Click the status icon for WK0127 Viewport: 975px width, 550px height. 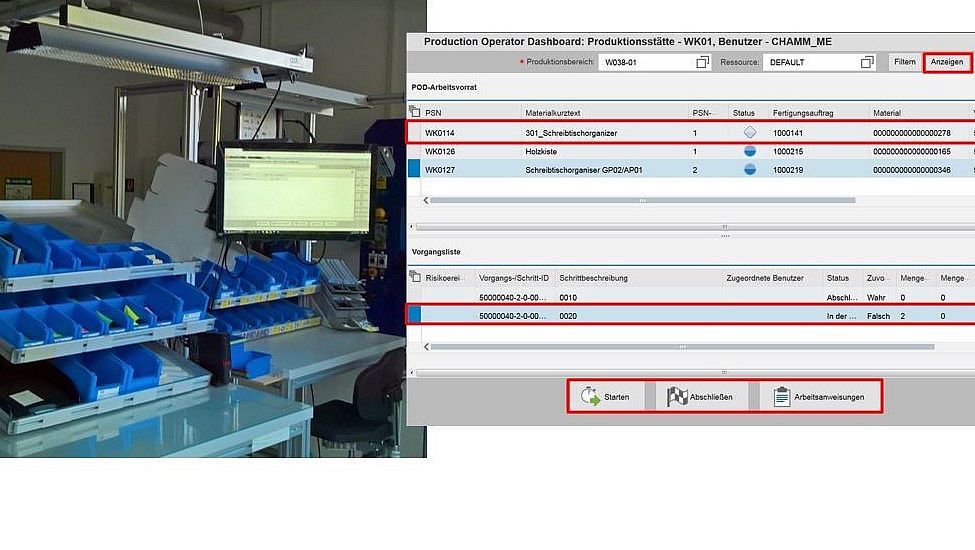(x=750, y=170)
